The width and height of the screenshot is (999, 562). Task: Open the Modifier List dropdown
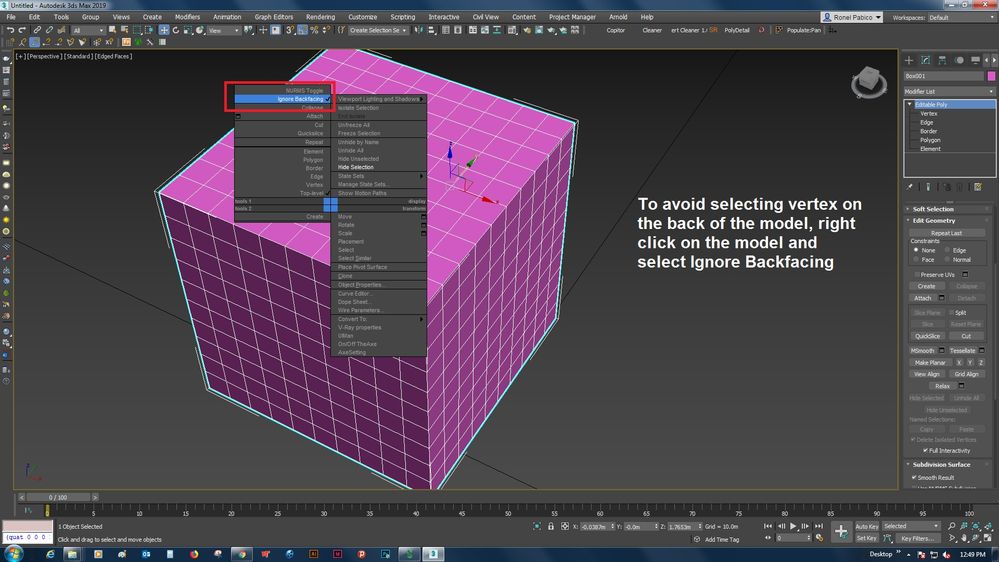(x=949, y=92)
